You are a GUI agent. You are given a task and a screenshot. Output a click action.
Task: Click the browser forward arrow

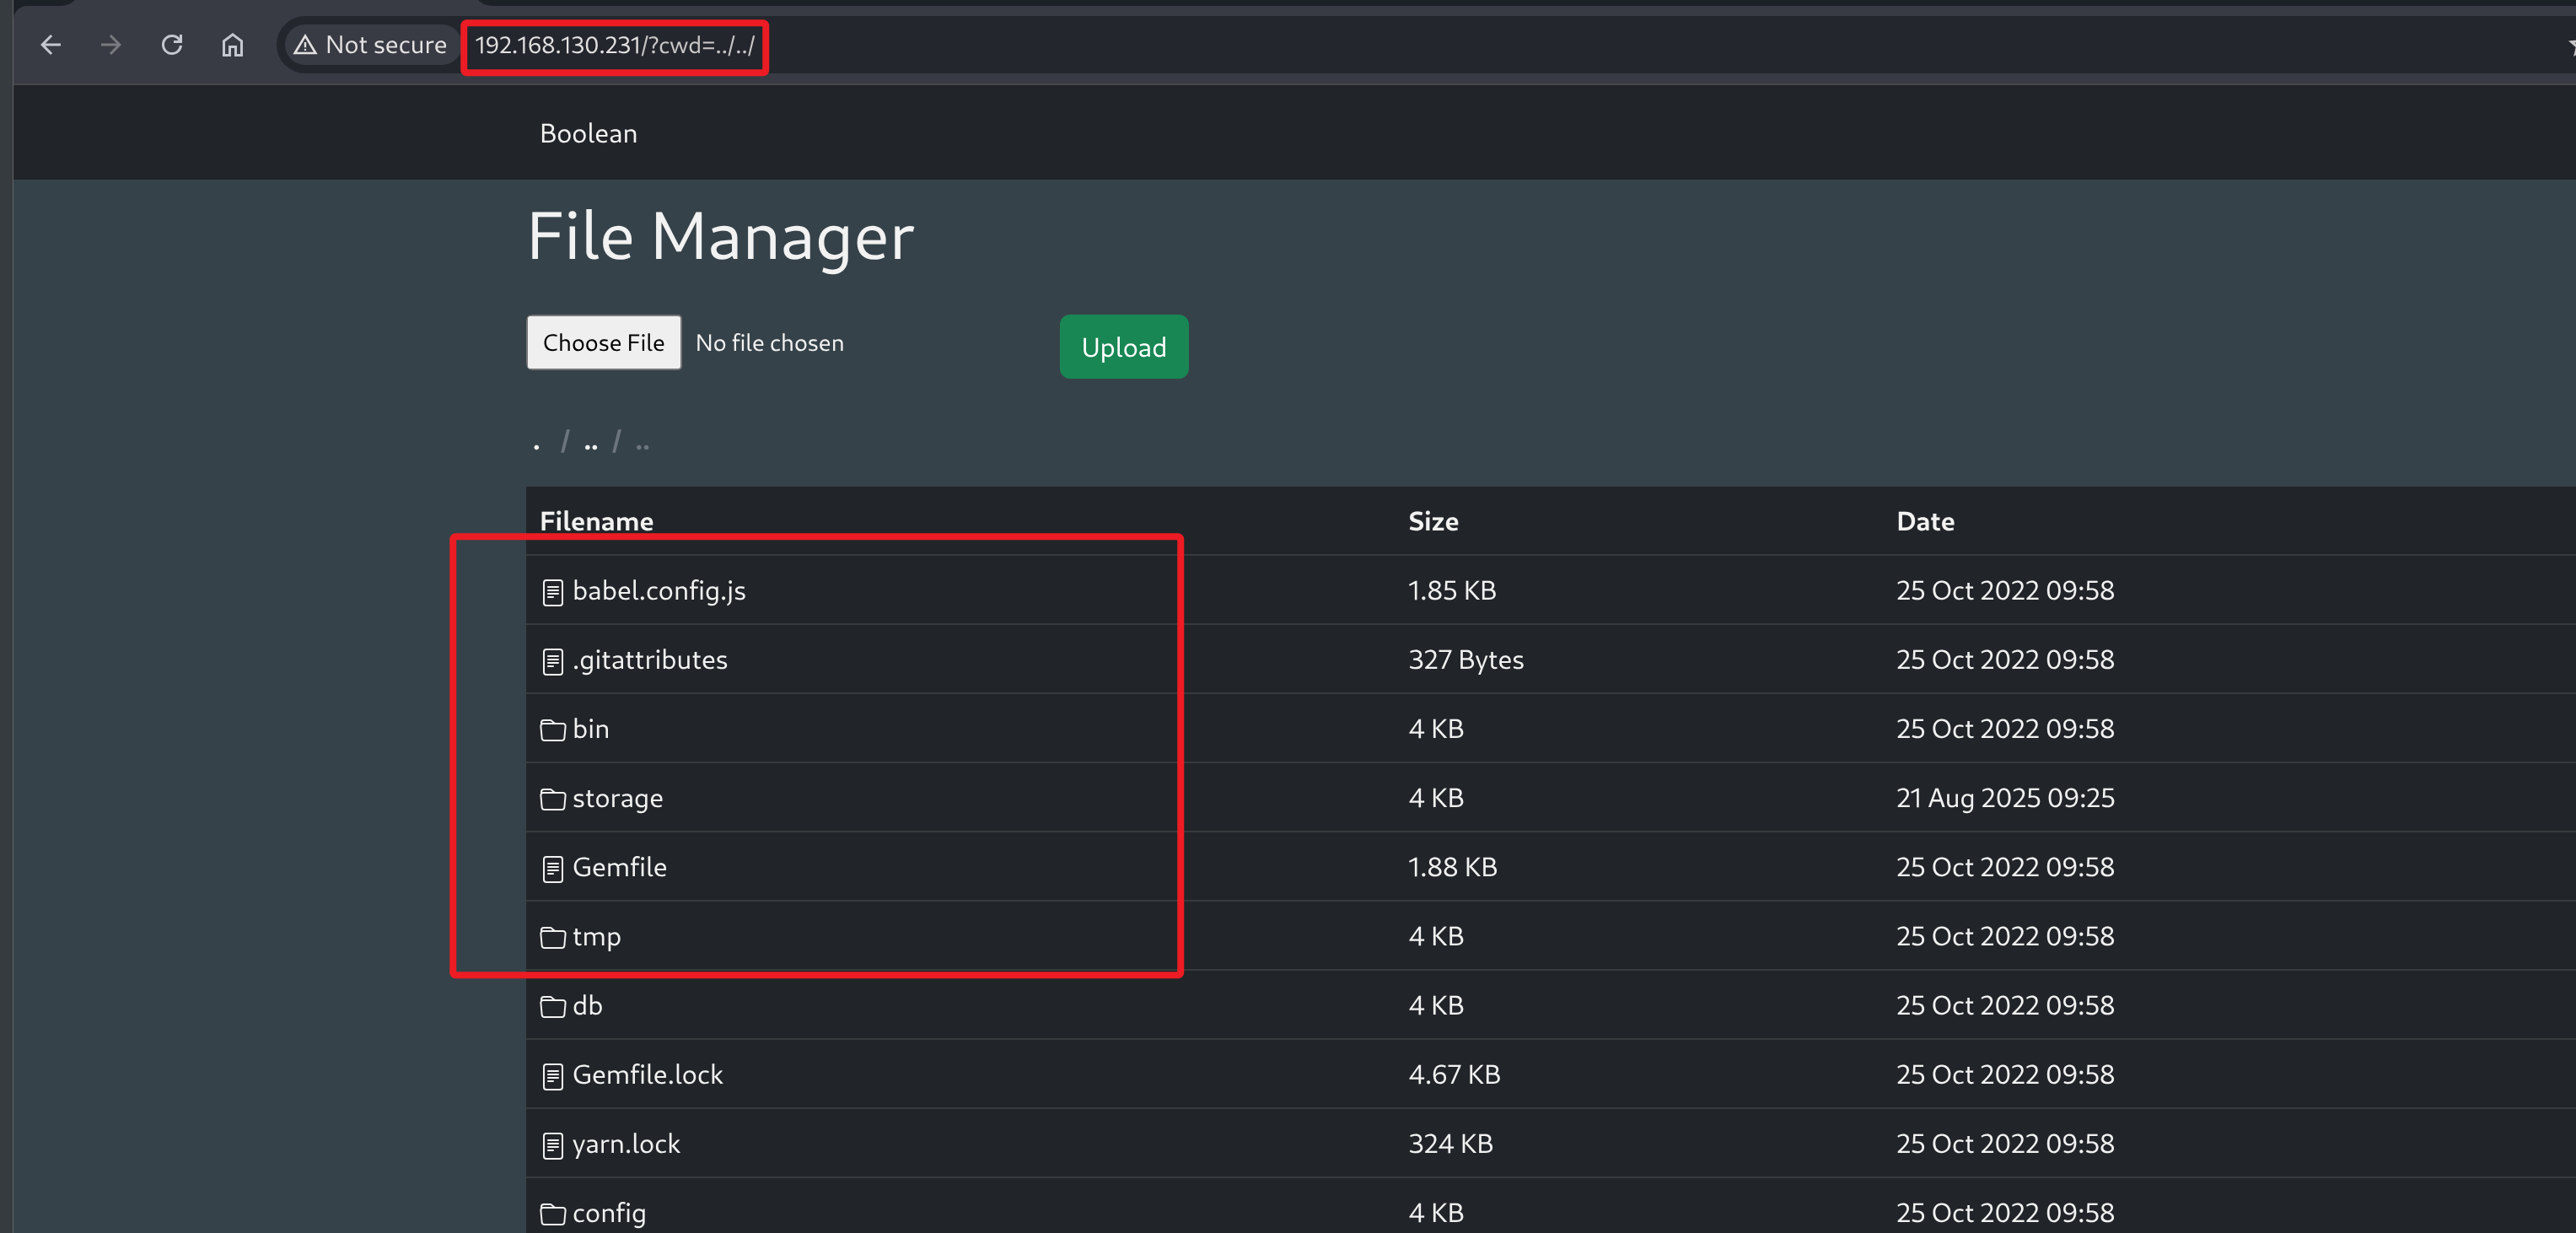point(111,45)
